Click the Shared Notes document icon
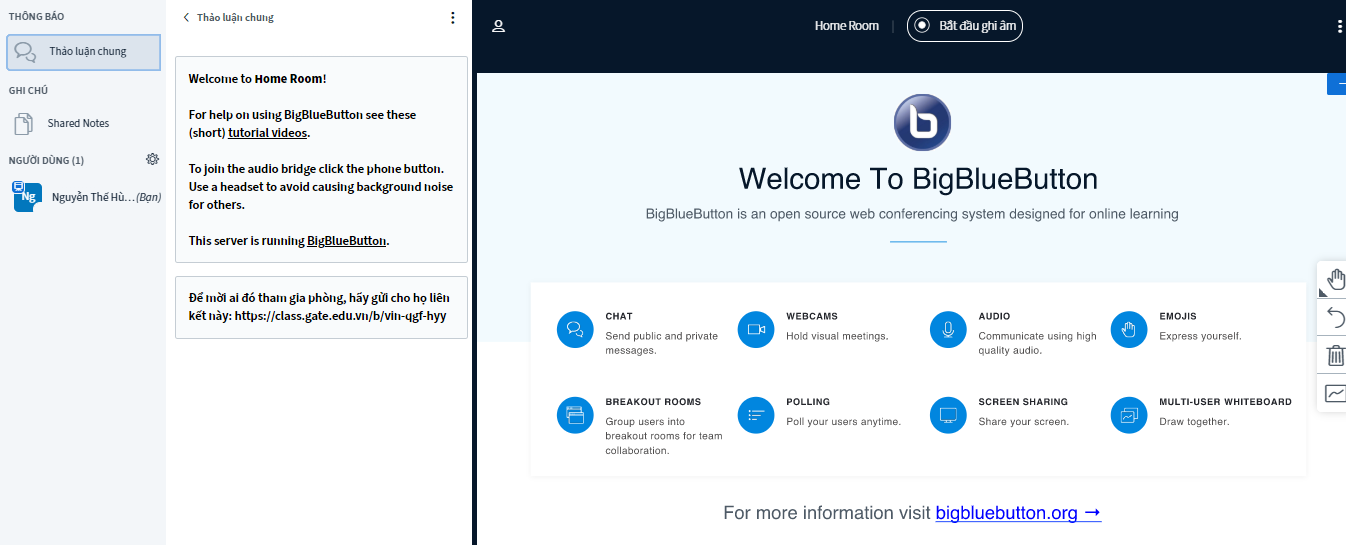Viewport: 1351px width, 545px height. 24,124
